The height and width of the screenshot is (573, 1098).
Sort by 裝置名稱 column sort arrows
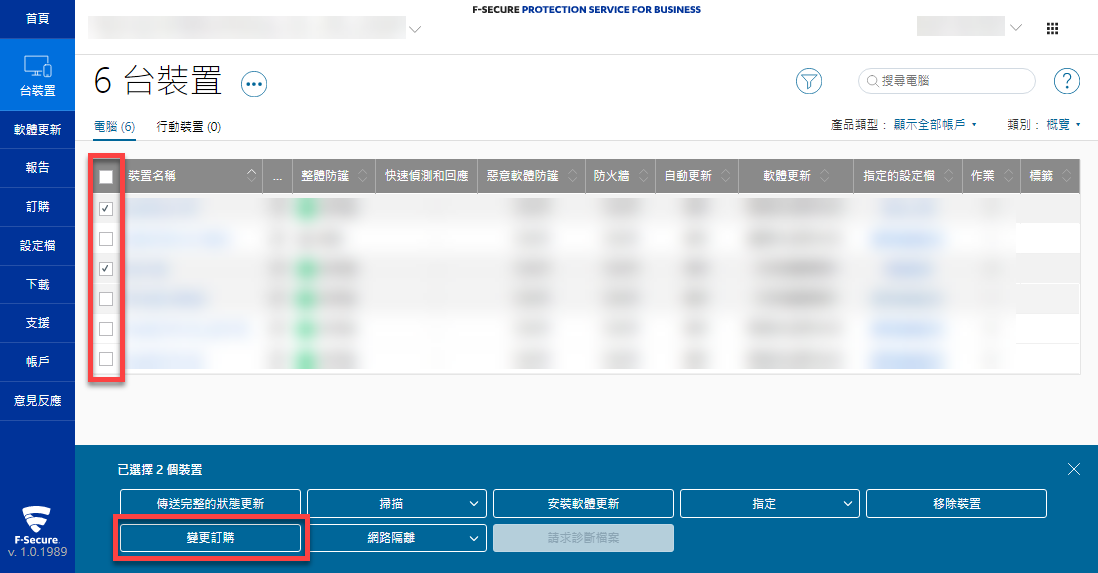tap(250, 175)
